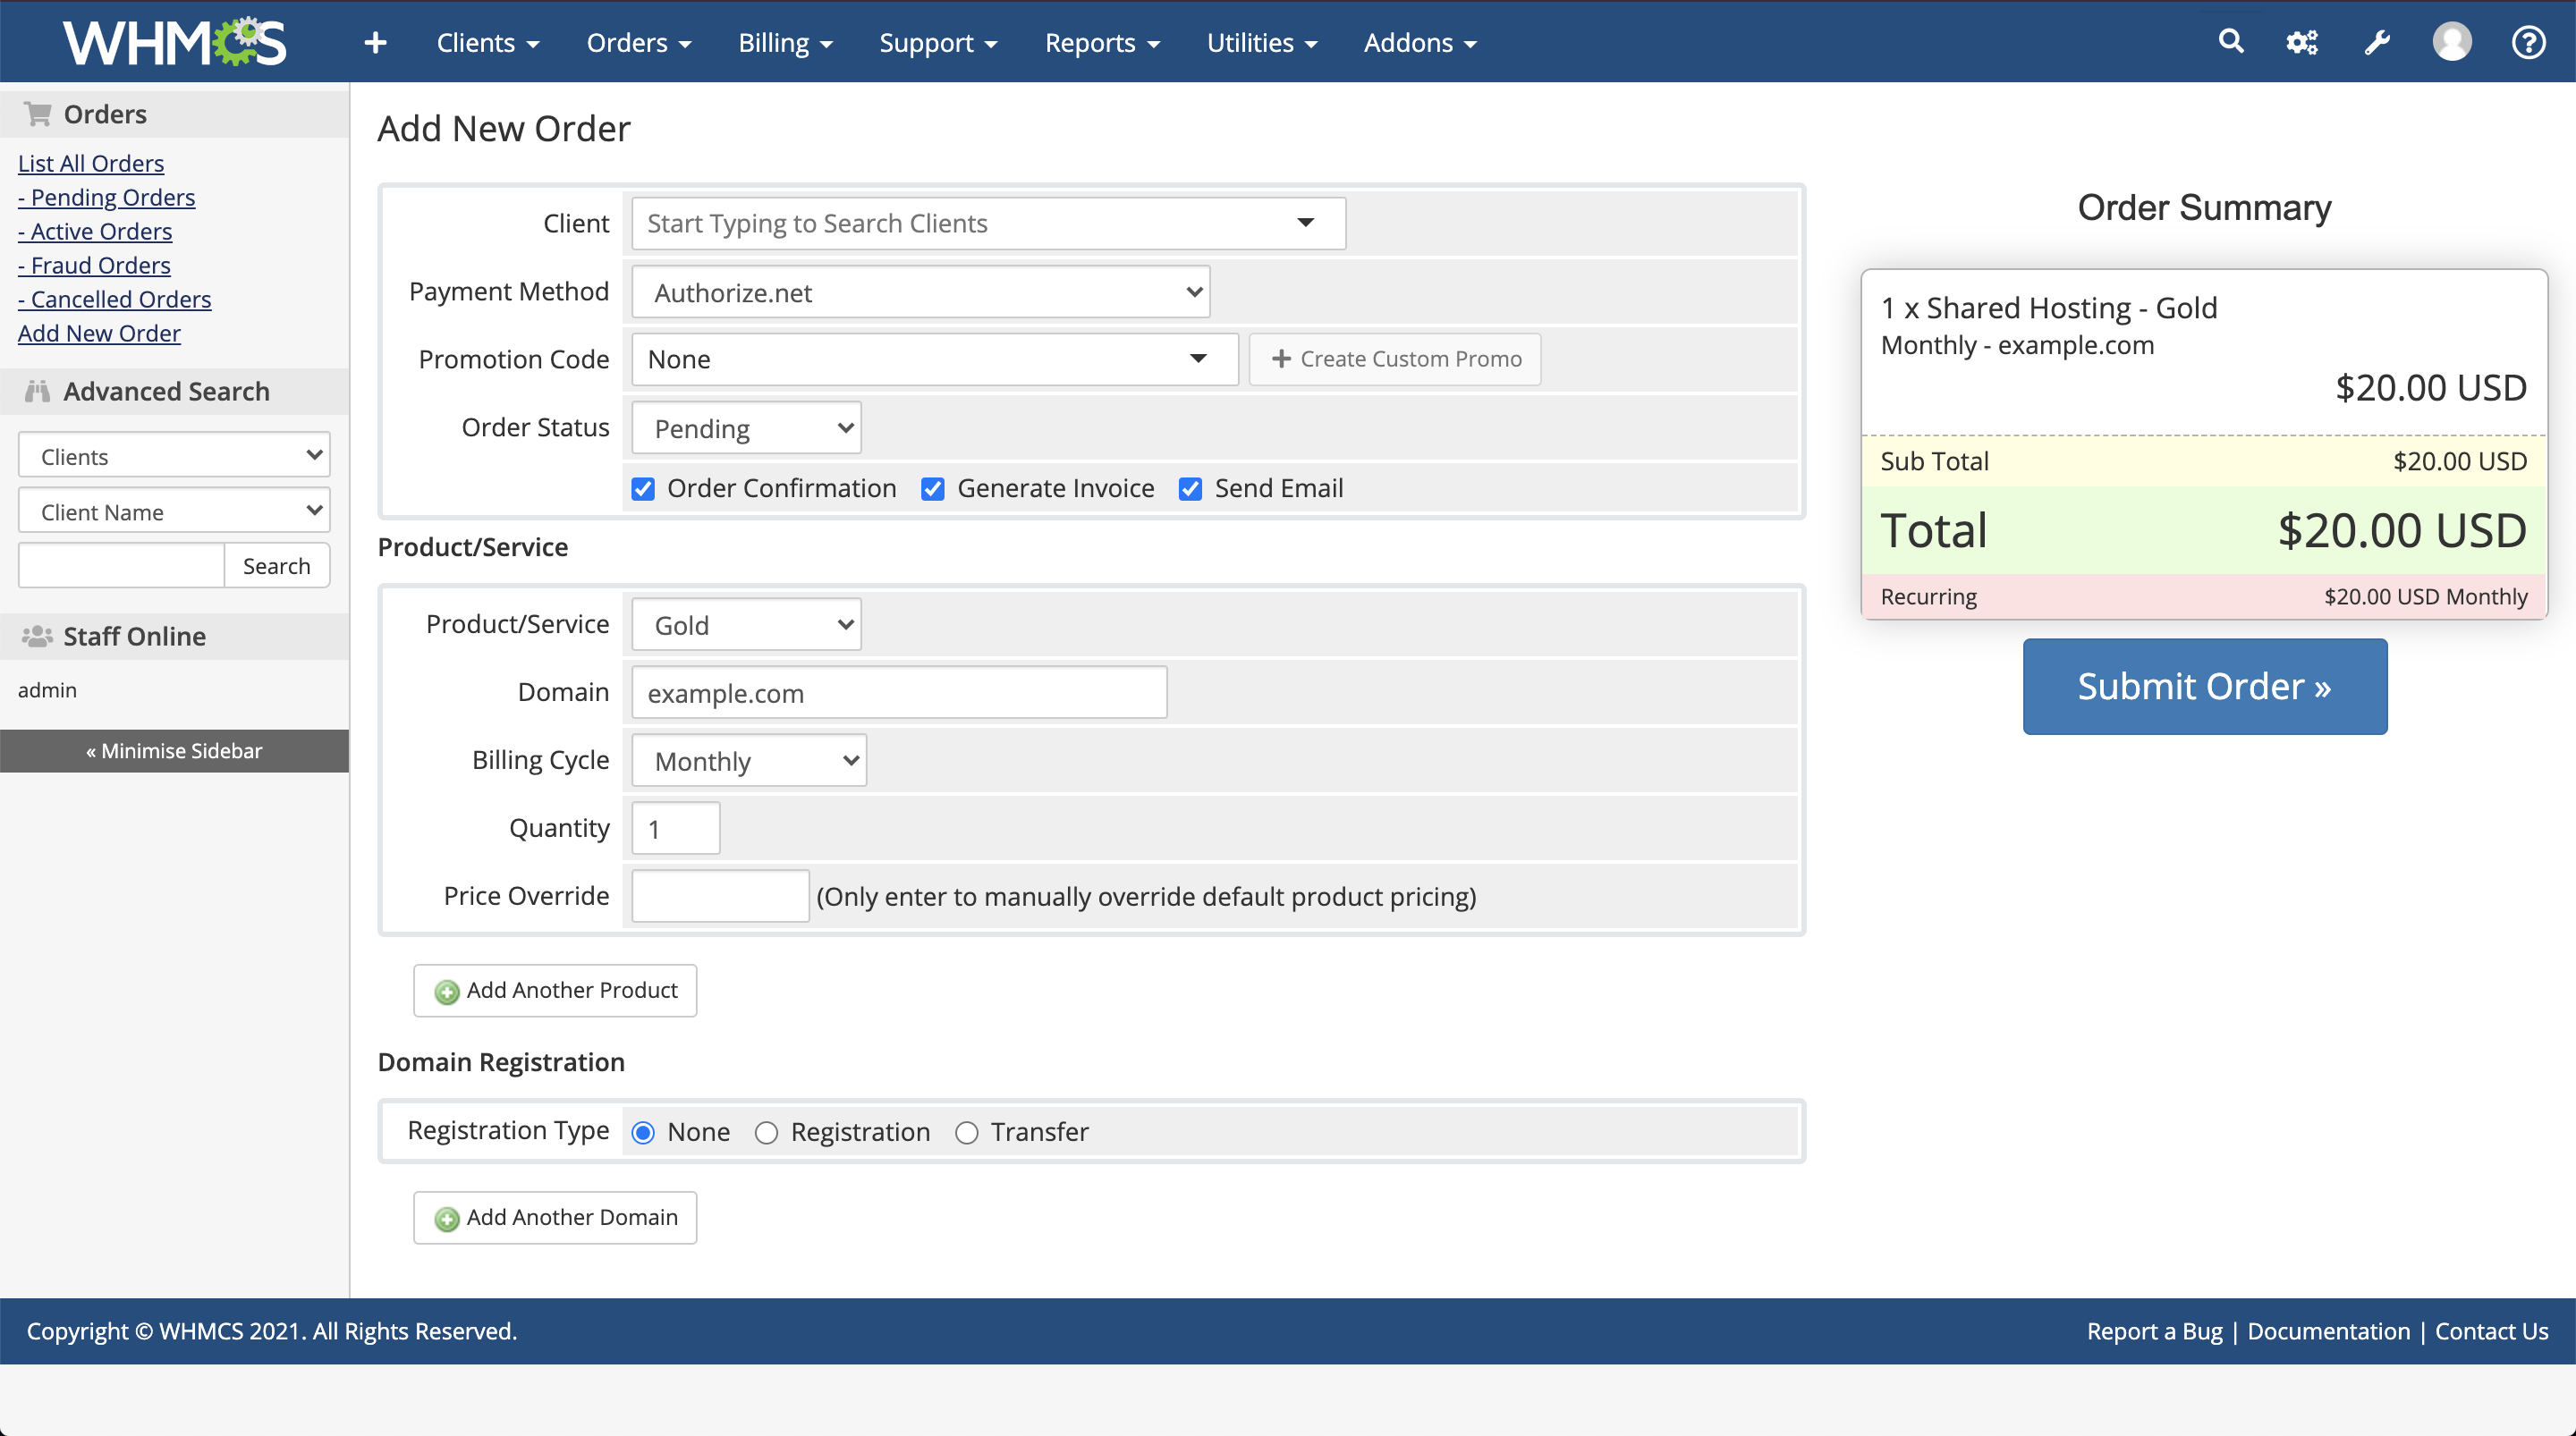Open Active Orders link
Screen dimensions: 2576x1436
(x=95, y=231)
